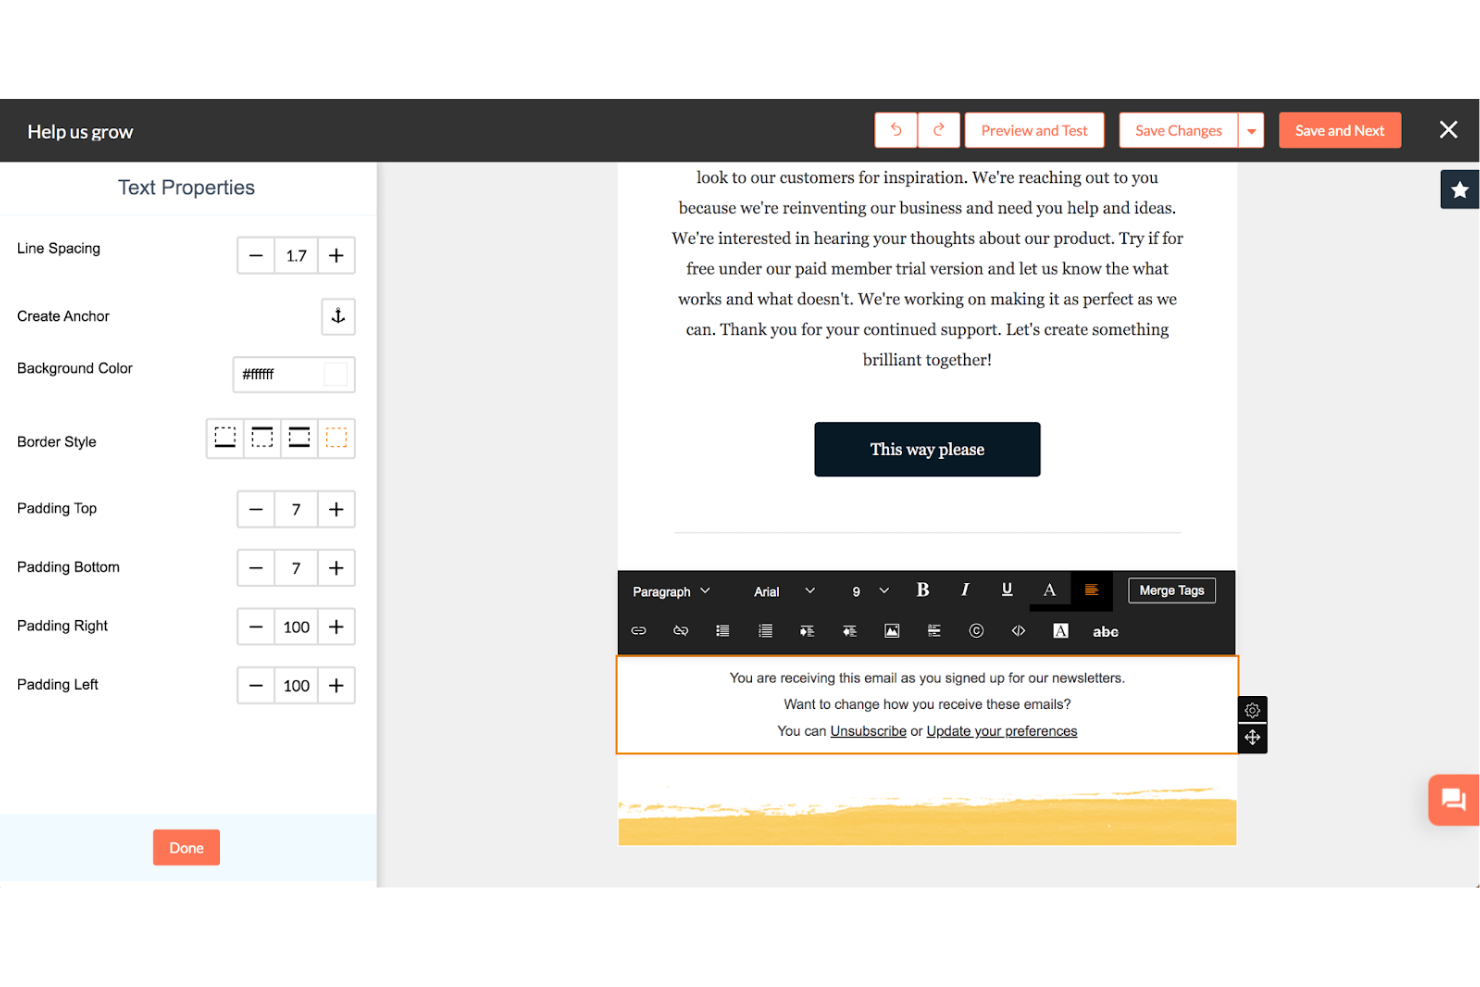Click the Padding Left 100 value field
The width and height of the screenshot is (1480, 987).
pos(296,686)
